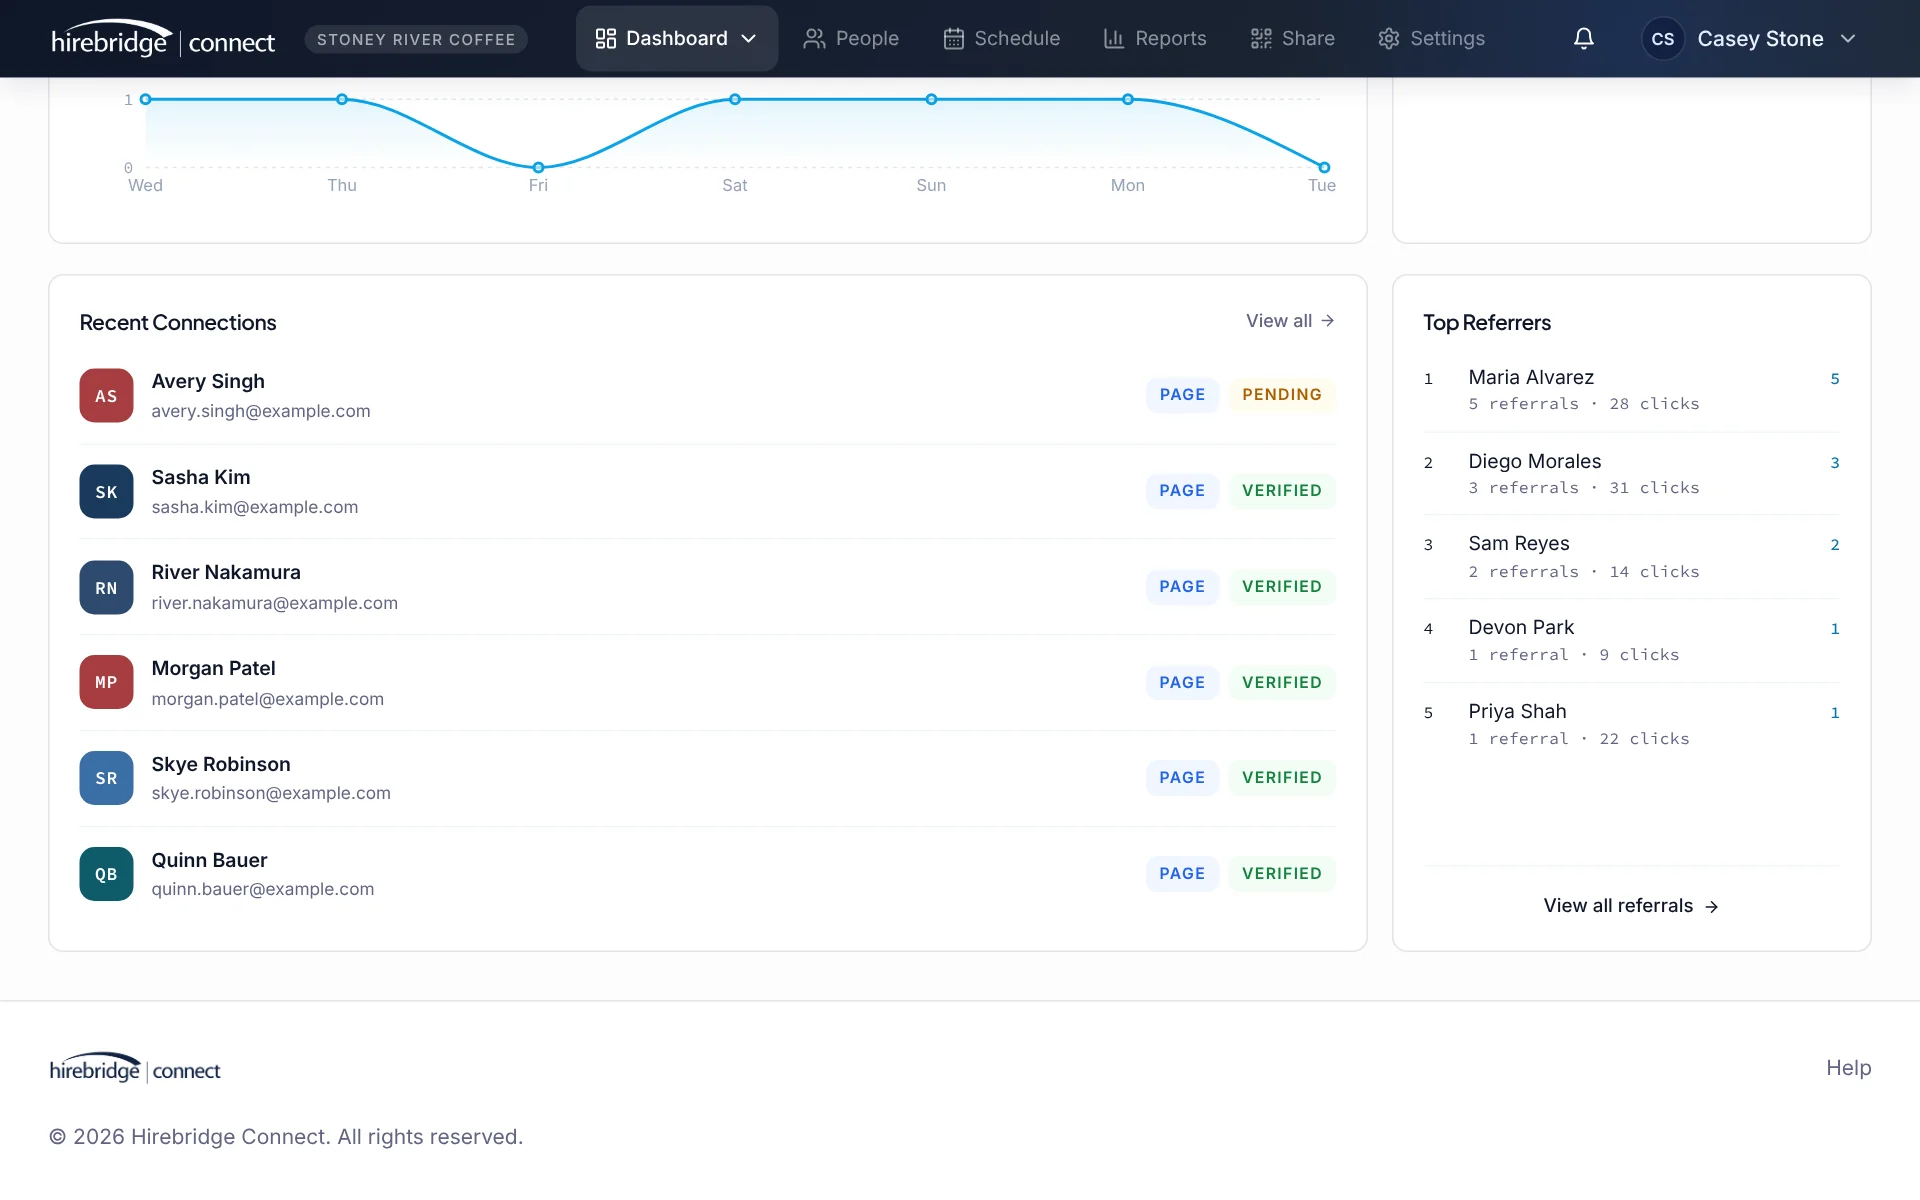Screen dimensions: 1920x1200
Task: Click the Mon data point on chart
Action: (1128, 99)
